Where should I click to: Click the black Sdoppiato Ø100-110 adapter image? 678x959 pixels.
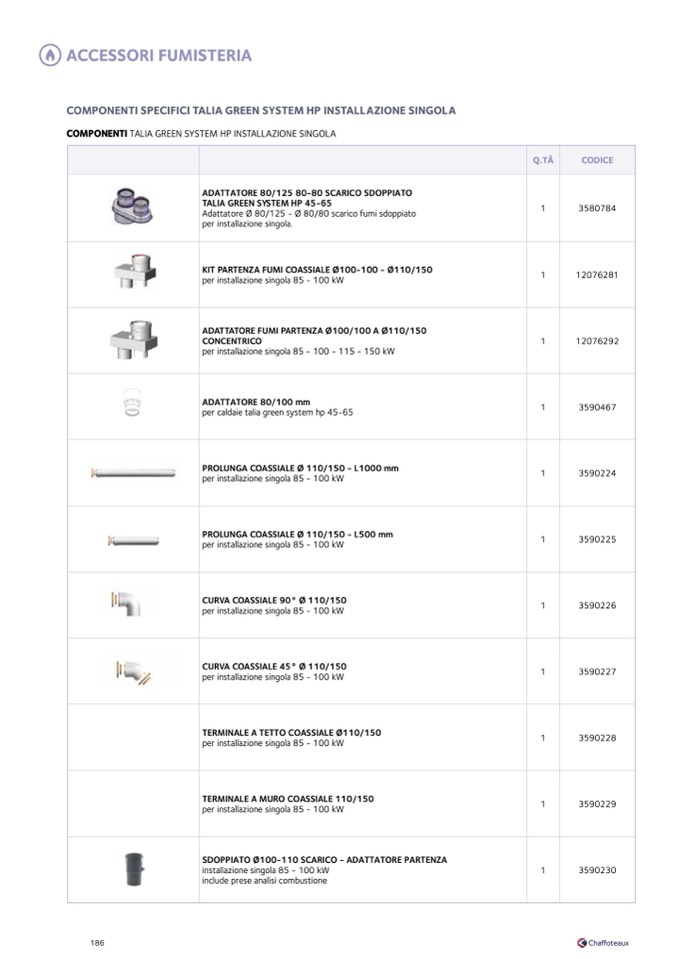click(133, 866)
